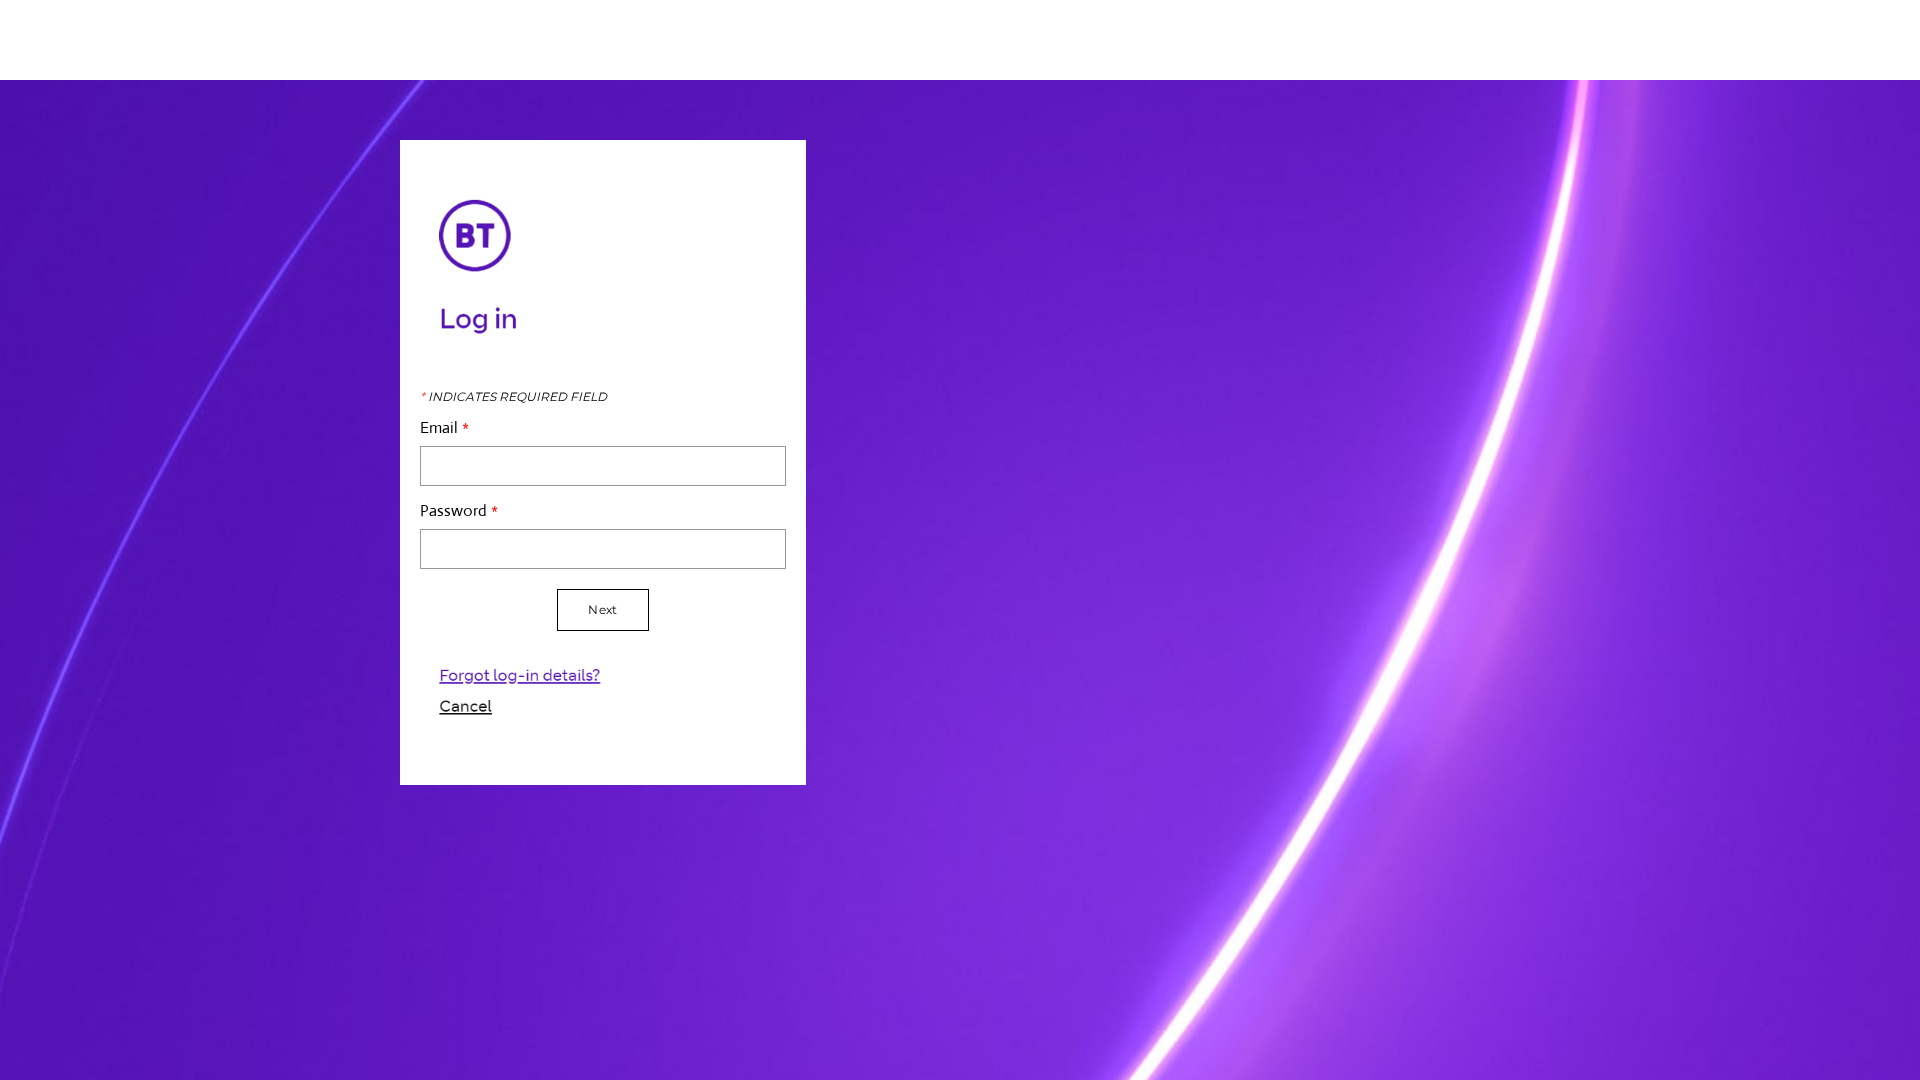Click the red asterisk next to Password
The width and height of the screenshot is (1920, 1080).
(x=495, y=510)
